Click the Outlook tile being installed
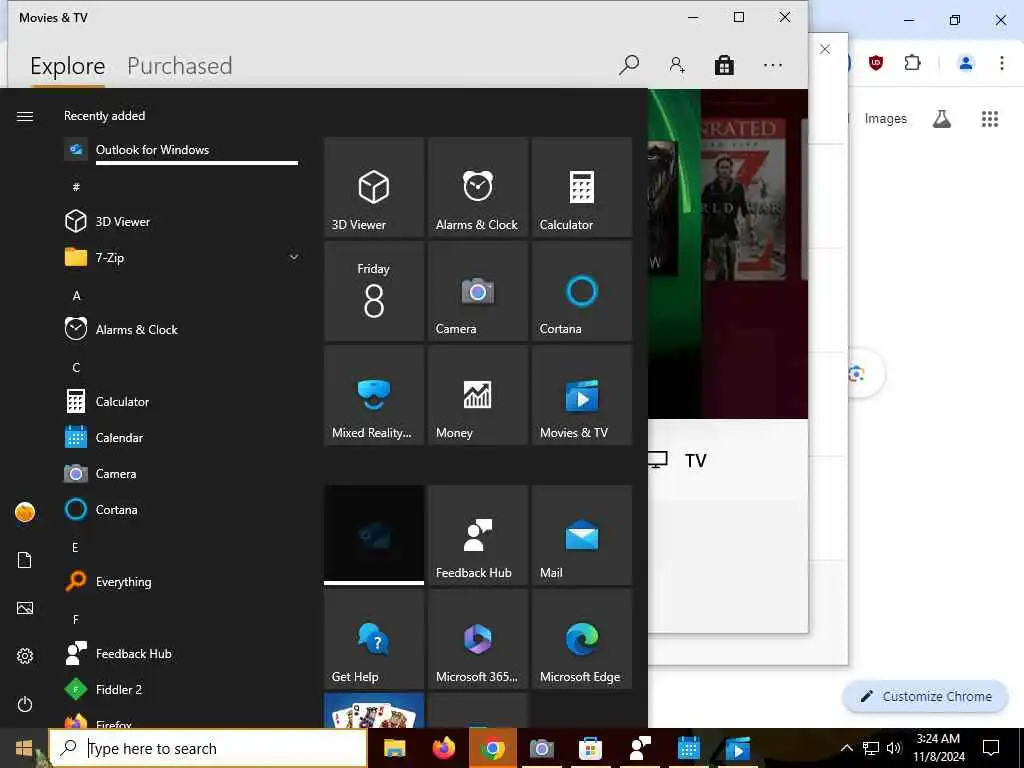Image resolution: width=1024 pixels, height=768 pixels. pos(374,535)
